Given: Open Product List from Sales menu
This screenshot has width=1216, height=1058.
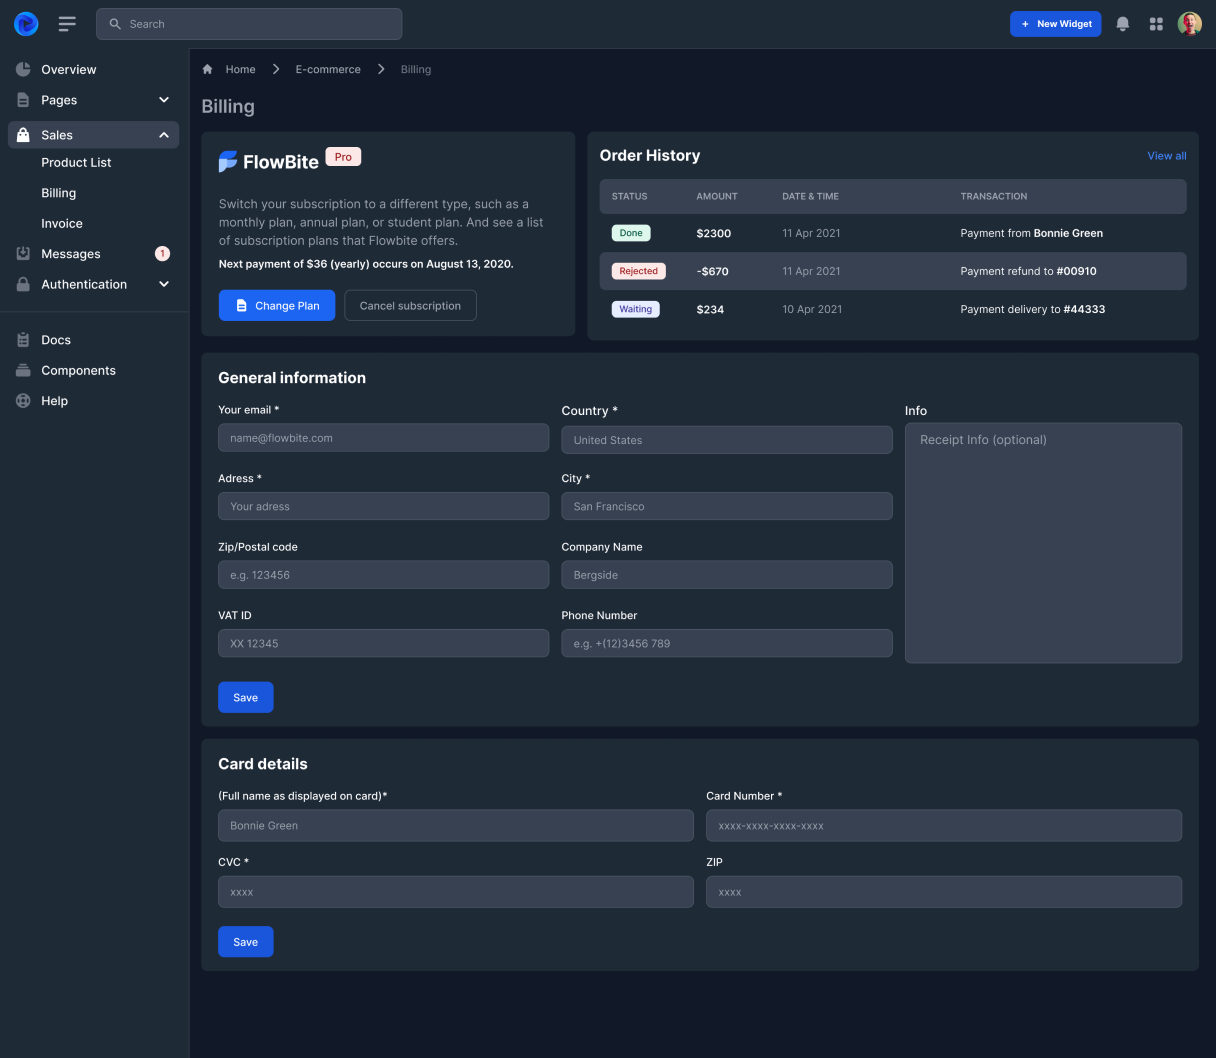Looking at the screenshot, I should point(76,163).
